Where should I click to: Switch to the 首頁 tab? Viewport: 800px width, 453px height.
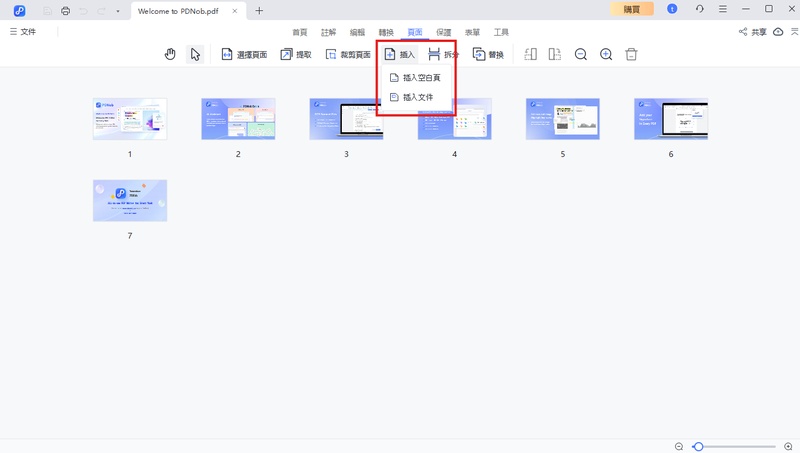coord(299,32)
